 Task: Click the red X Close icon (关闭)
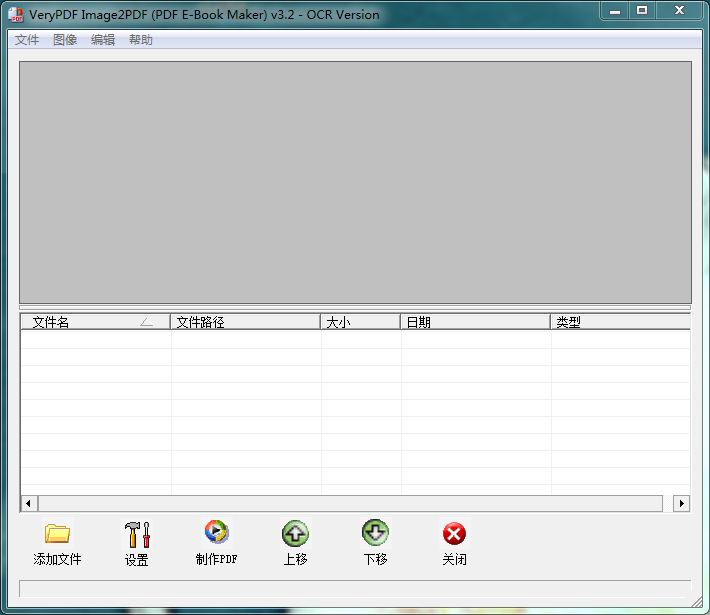(454, 533)
